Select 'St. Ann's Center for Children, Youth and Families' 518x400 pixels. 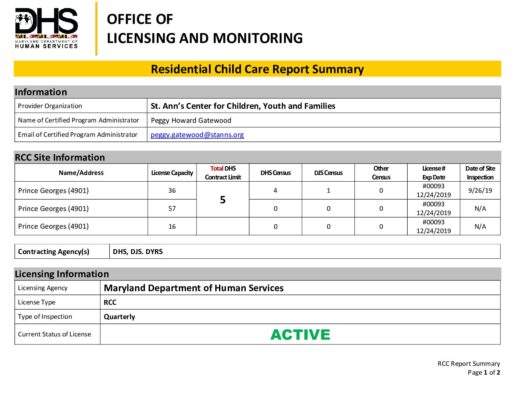click(x=243, y=106)
